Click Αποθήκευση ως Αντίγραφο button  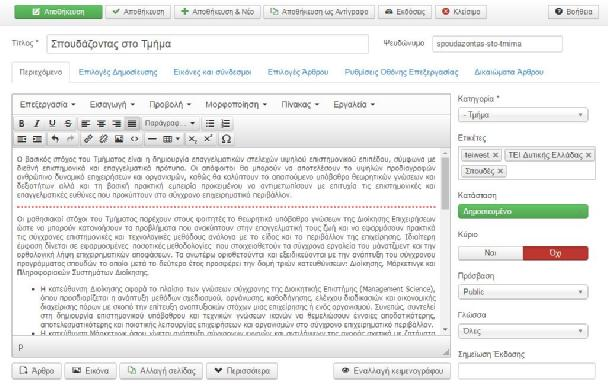319,12
